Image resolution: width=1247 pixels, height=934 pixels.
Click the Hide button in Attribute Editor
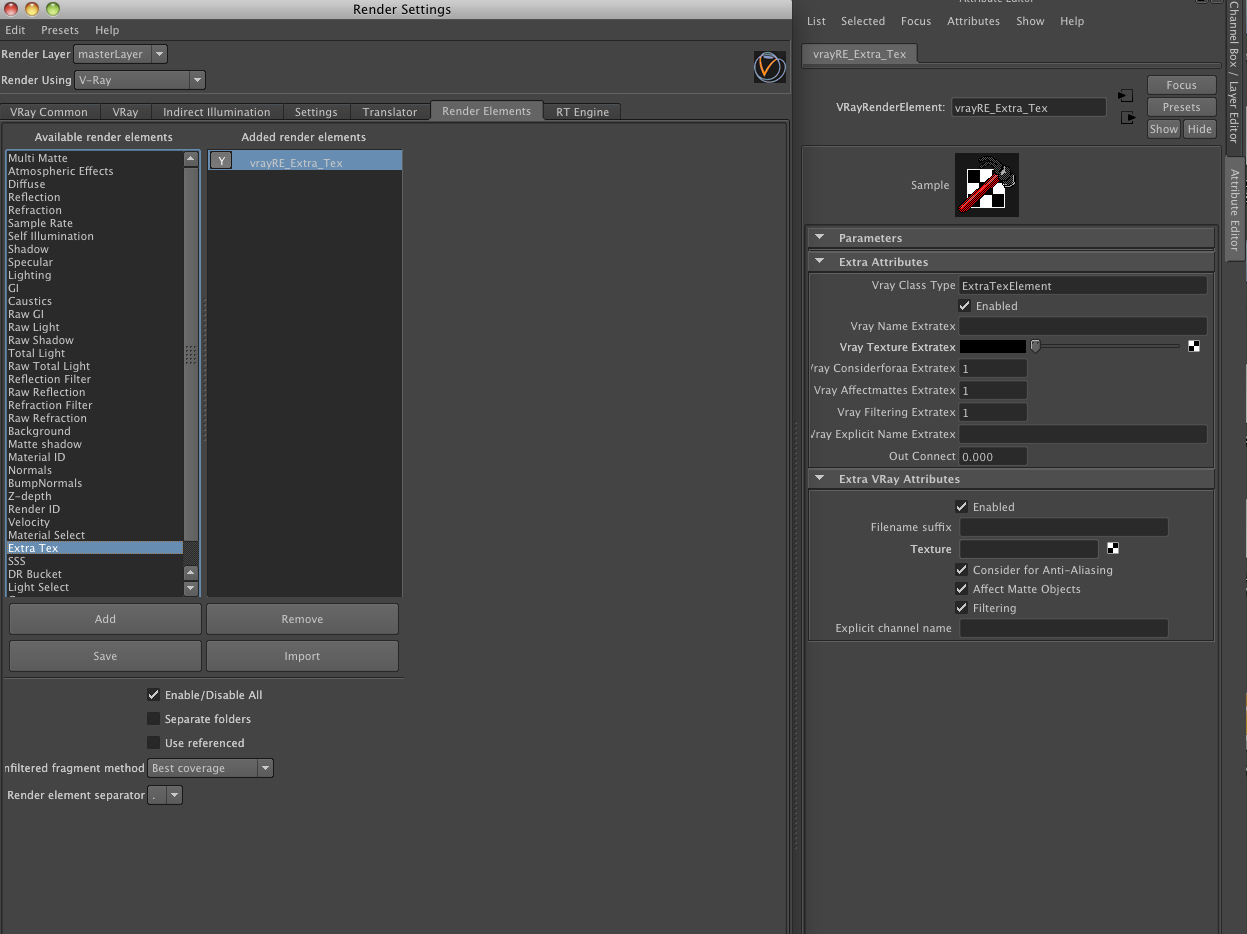(1199, 129)
